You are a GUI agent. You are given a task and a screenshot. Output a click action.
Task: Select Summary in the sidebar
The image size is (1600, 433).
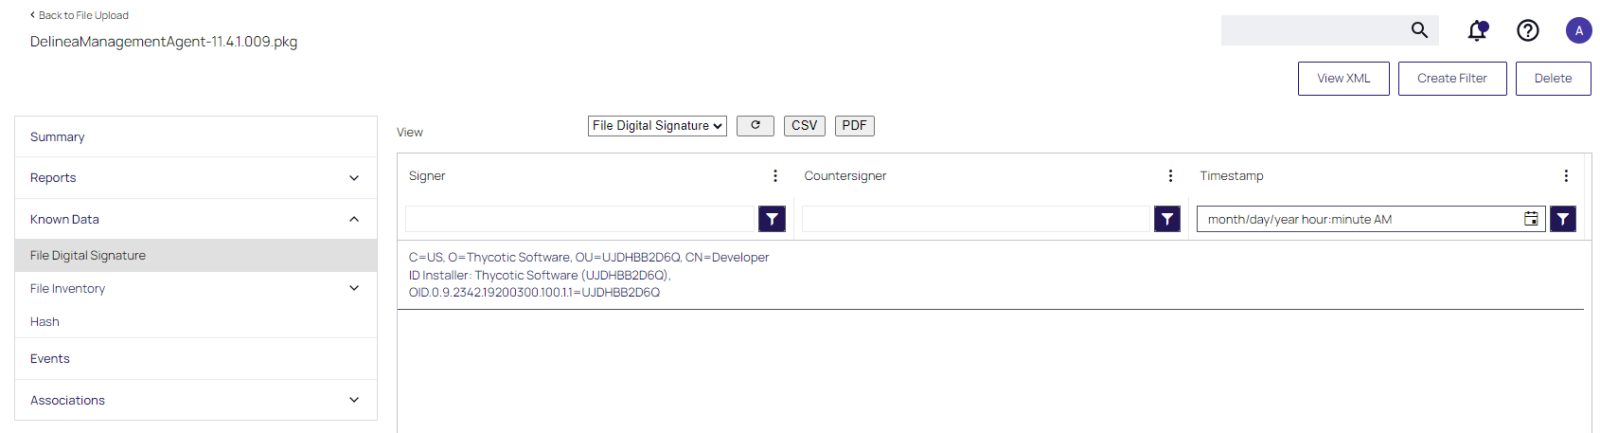(57, 137)
